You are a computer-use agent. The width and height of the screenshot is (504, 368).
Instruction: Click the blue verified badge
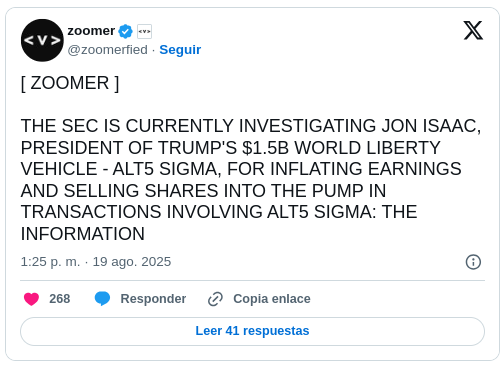point(125,31)
